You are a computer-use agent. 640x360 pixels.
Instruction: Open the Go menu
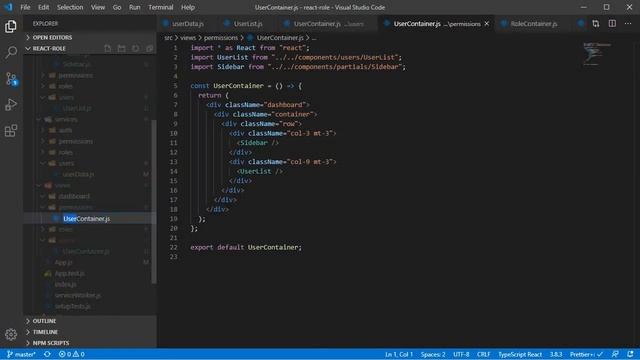pyautogui.click(x=117, y=7)
